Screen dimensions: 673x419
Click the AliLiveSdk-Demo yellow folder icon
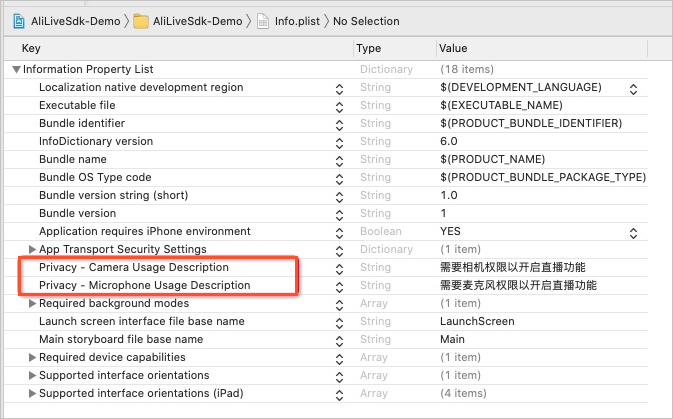click(x=141, y=21)
